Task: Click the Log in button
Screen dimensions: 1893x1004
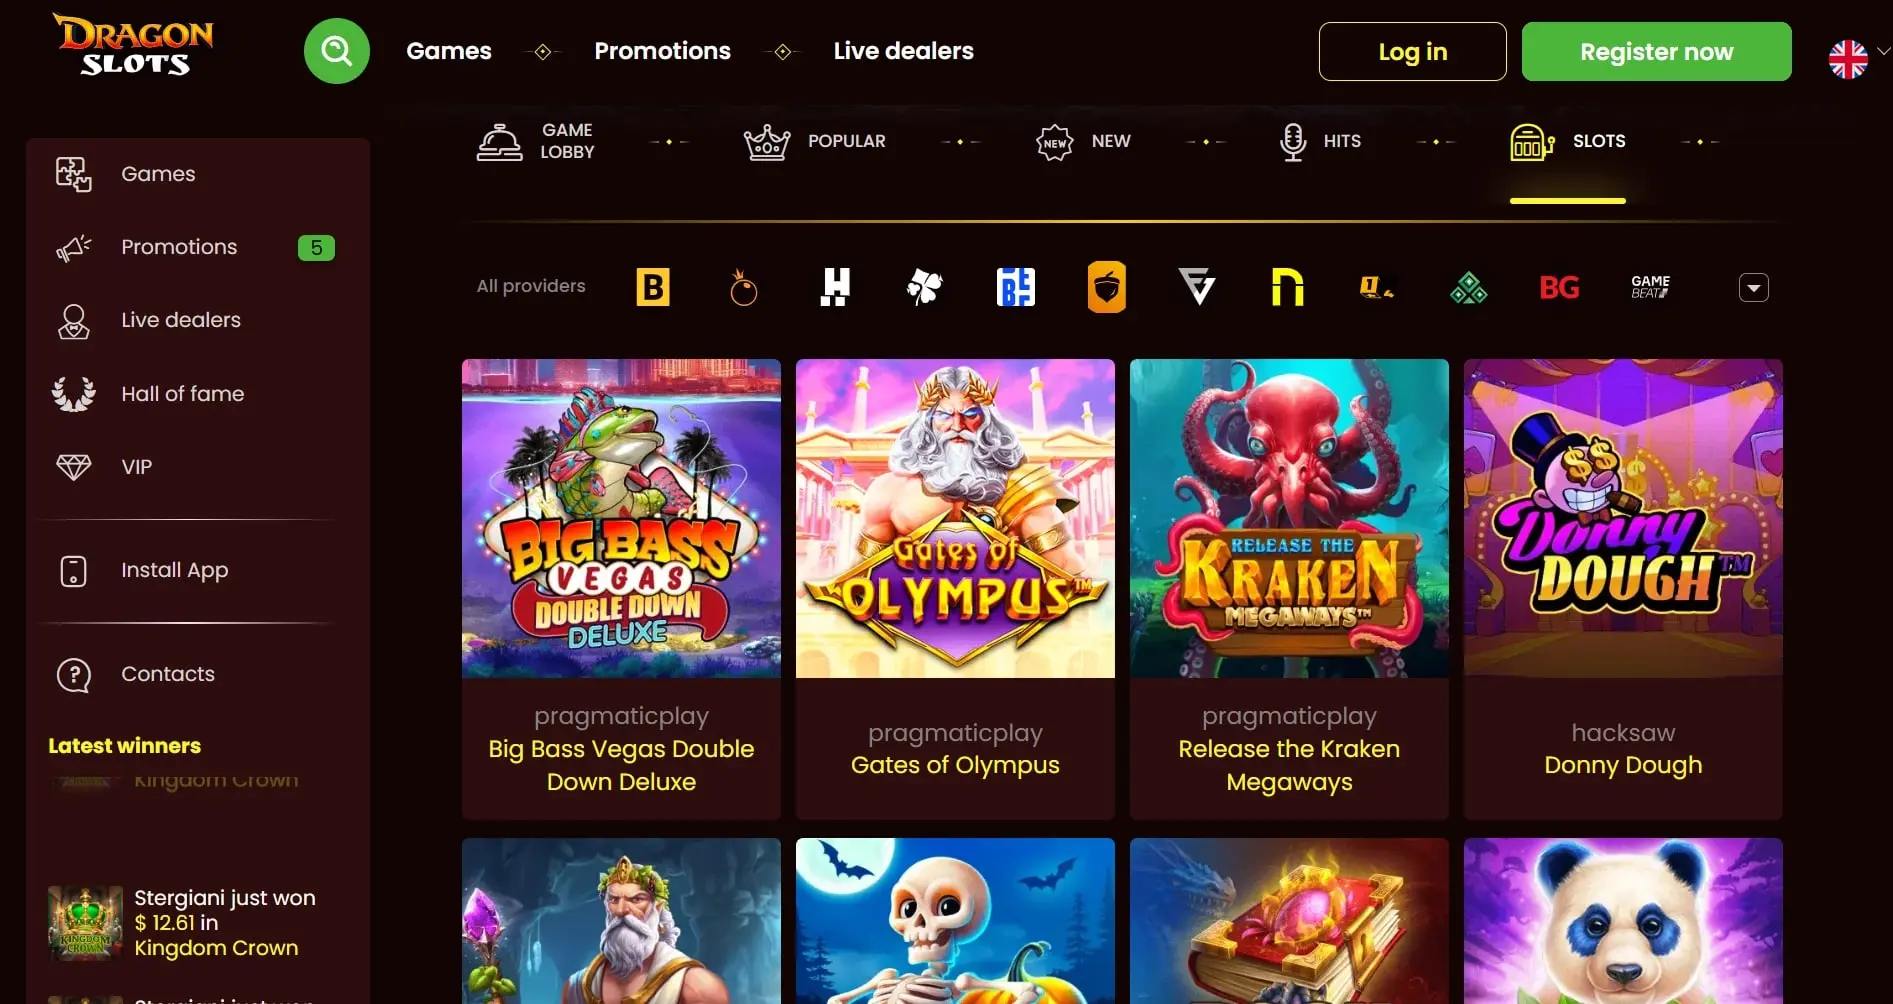Action: tap(1412, 51)
